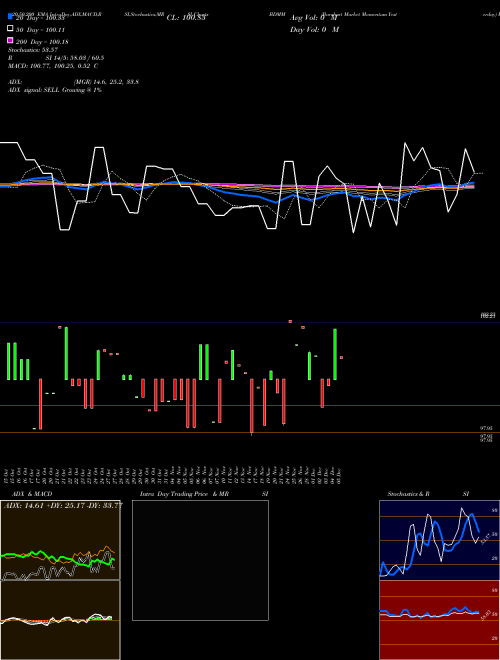Select the '200 Day = 100.18' legend text

(x=42, y=42)
